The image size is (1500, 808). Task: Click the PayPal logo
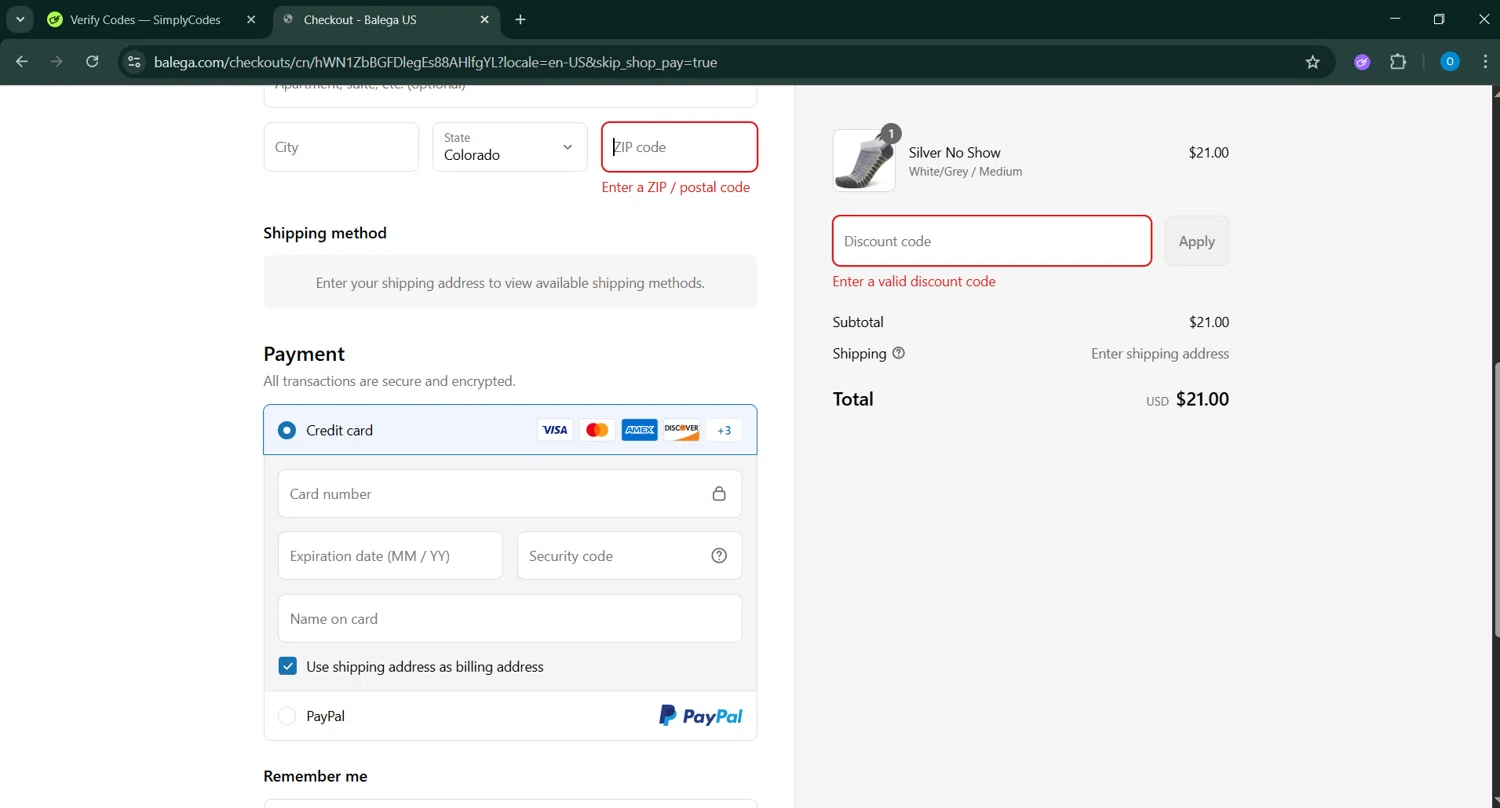pyautogui.click(x=700, y=716)
